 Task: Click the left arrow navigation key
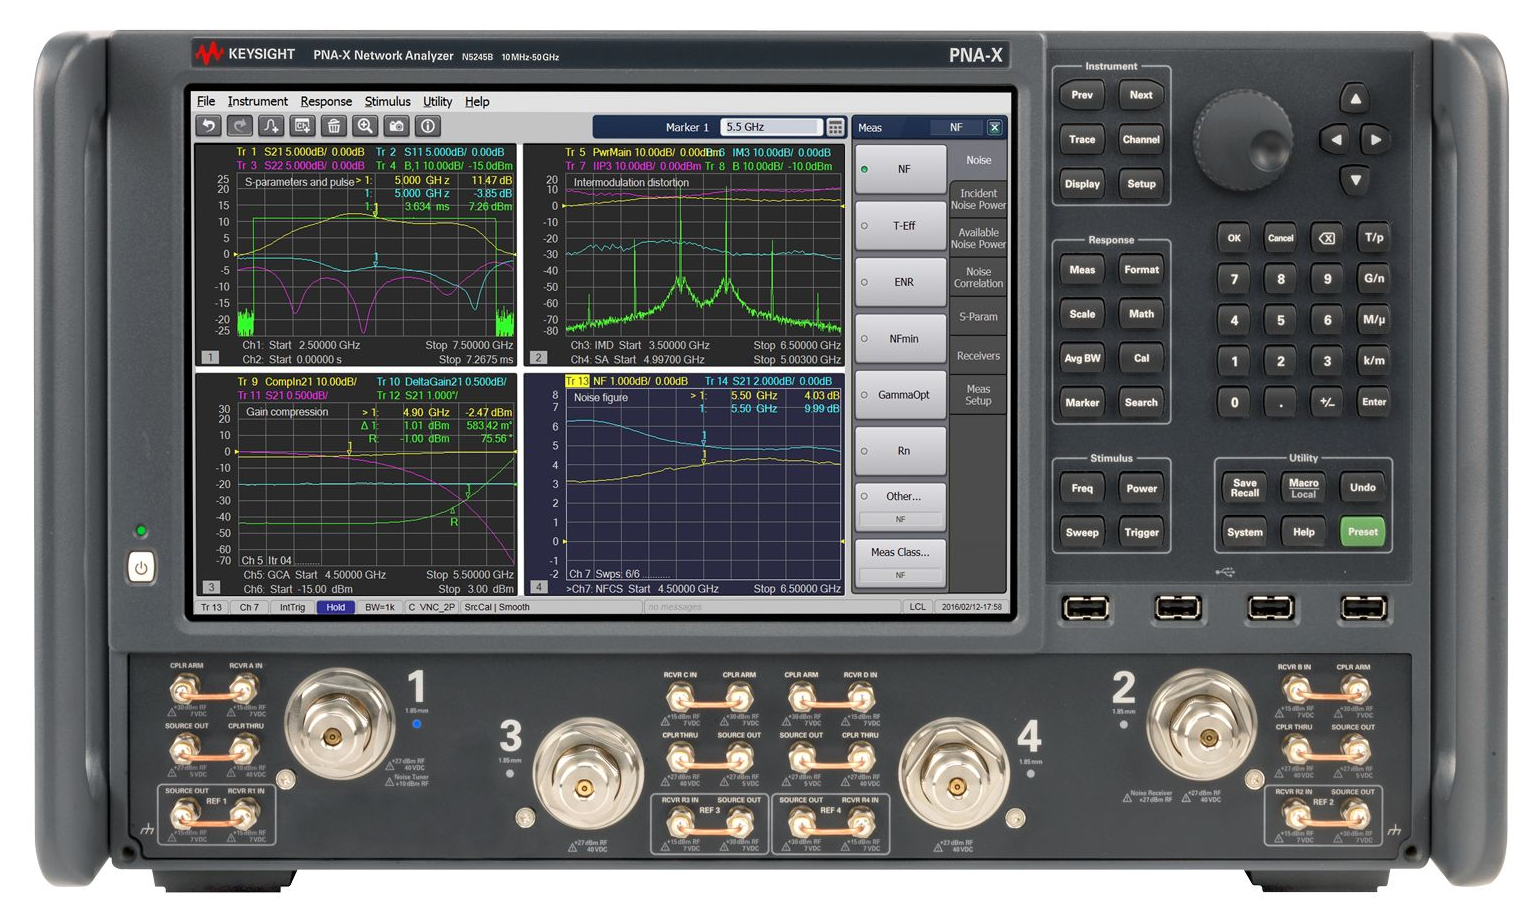[x=1335, y=139]
